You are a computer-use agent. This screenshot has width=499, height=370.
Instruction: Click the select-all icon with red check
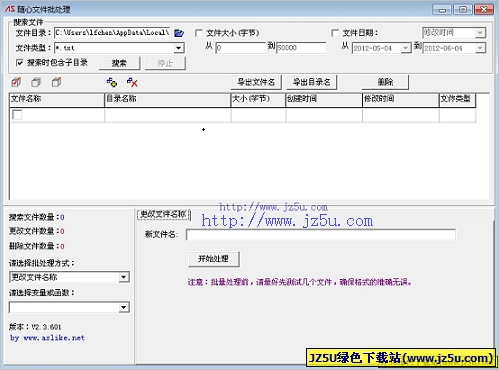click(x=16, y=82)
